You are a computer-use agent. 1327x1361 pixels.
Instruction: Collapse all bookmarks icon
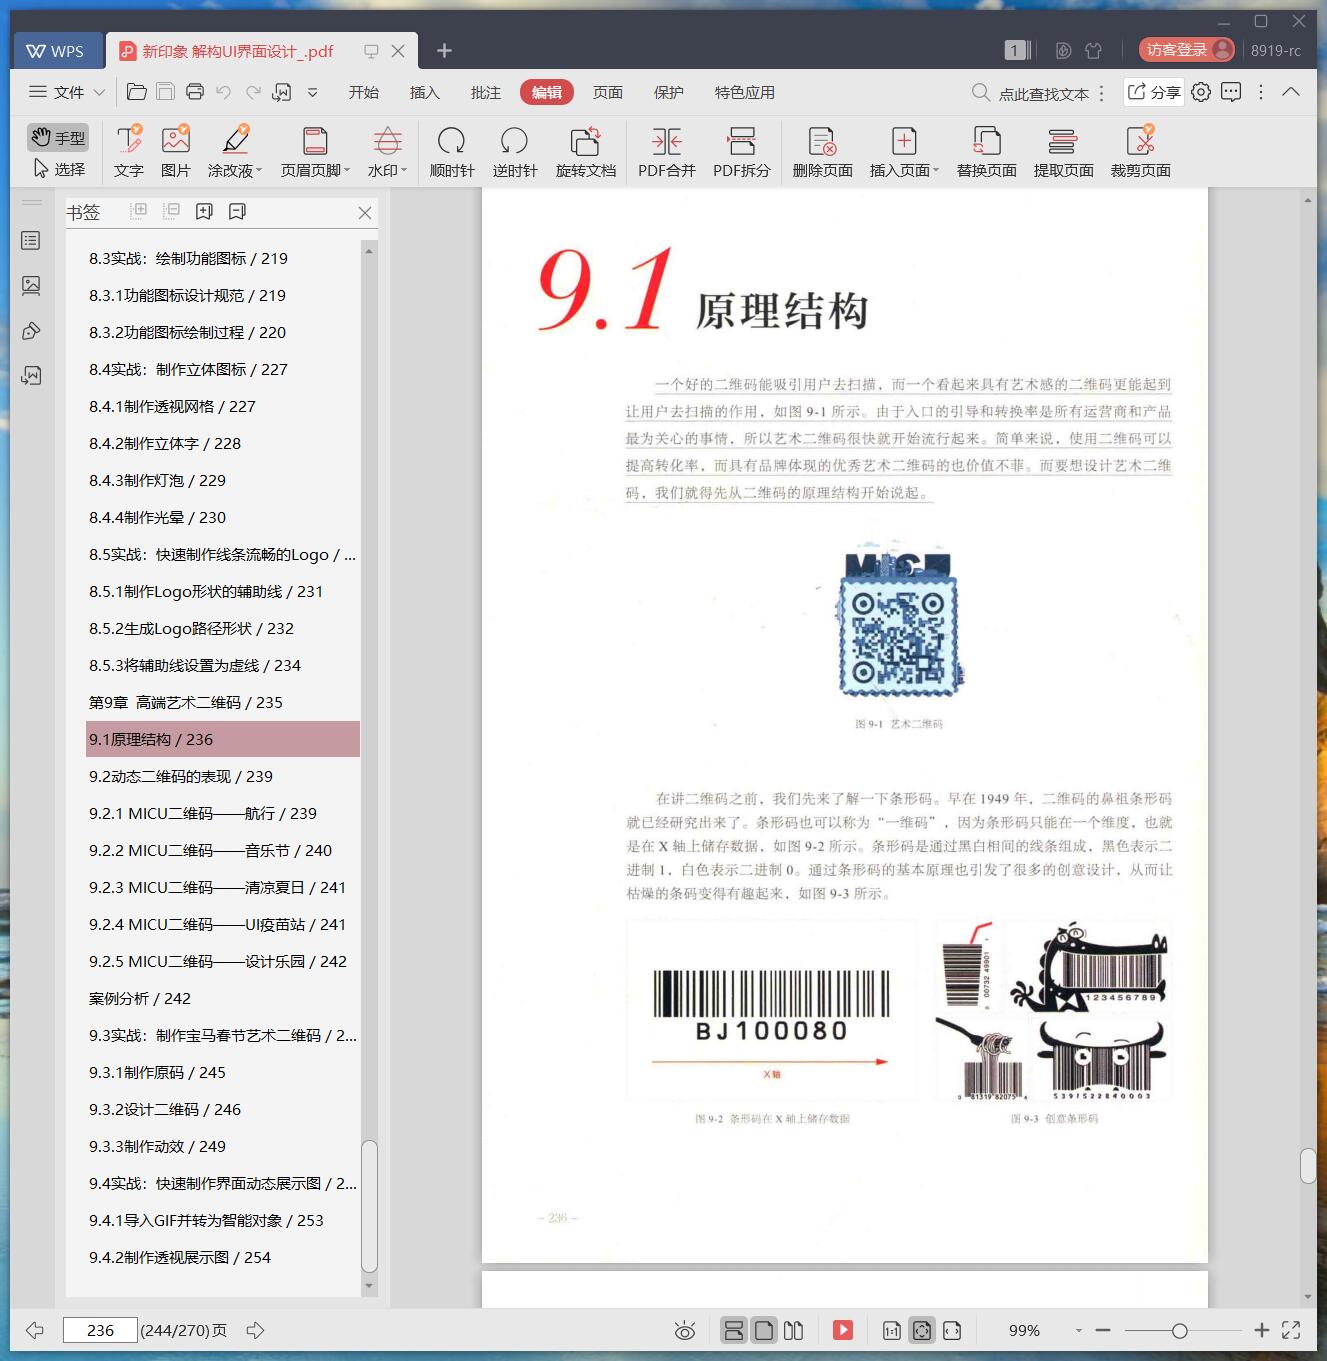click(172, 211)
